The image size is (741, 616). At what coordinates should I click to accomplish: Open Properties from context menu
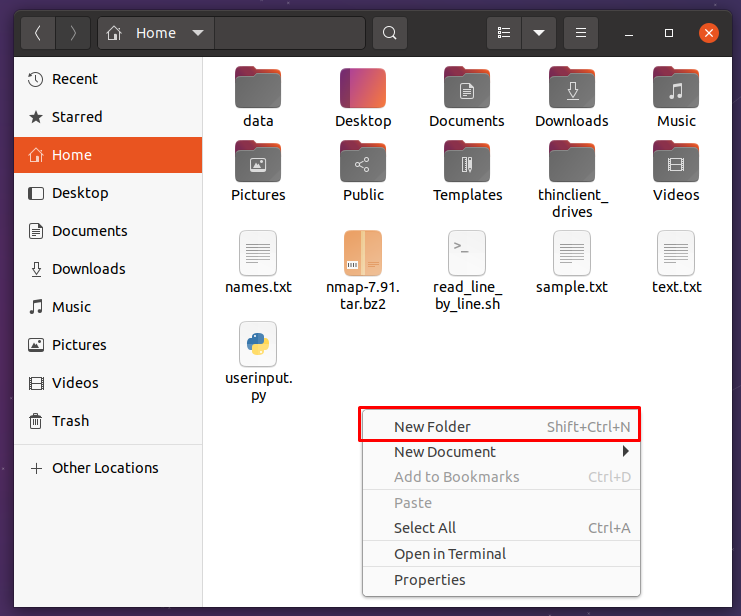pos(501,580)
